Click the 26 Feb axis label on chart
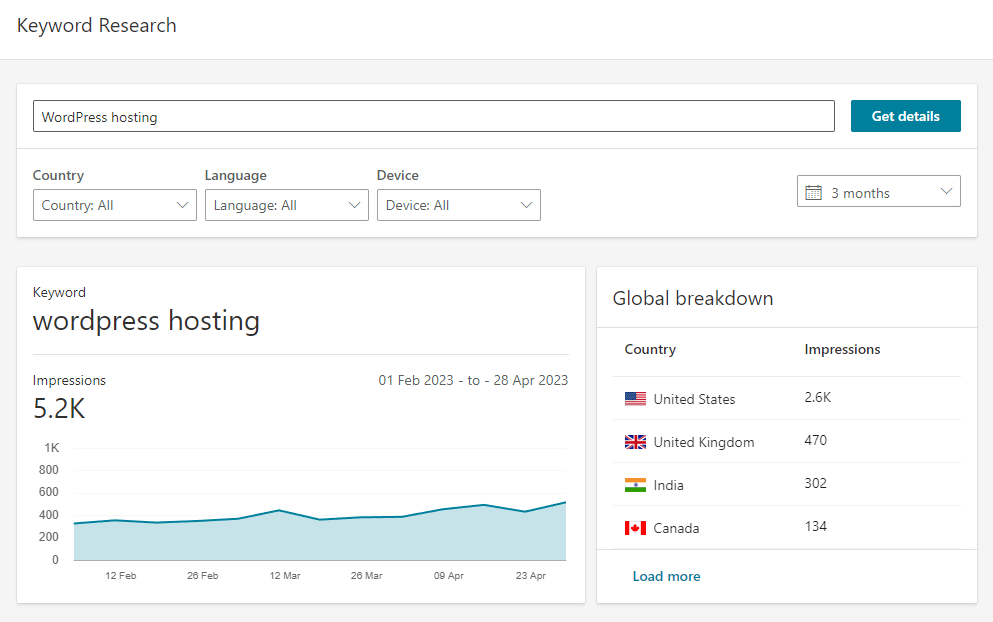The height and width of the screenshot is (622, 993). (203, 576)
